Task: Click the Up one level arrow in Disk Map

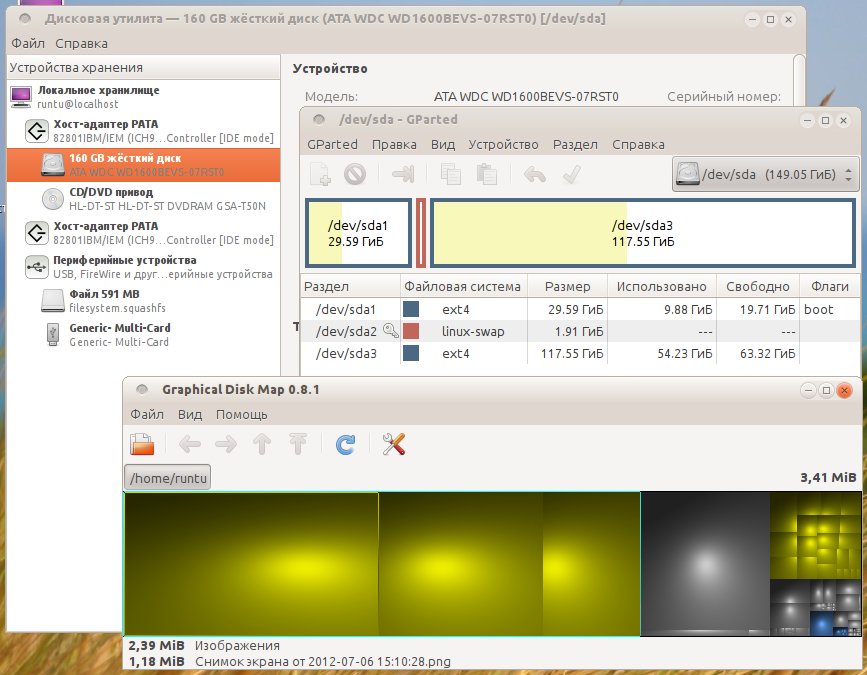Action: coord(262,444)
